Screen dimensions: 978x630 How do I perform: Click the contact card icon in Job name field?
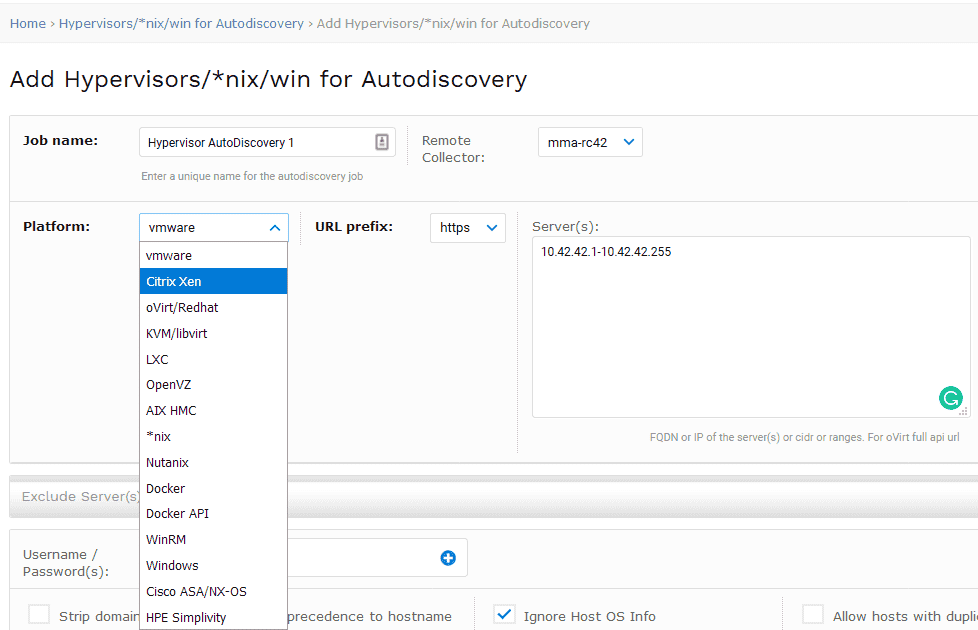coord(382,142)
